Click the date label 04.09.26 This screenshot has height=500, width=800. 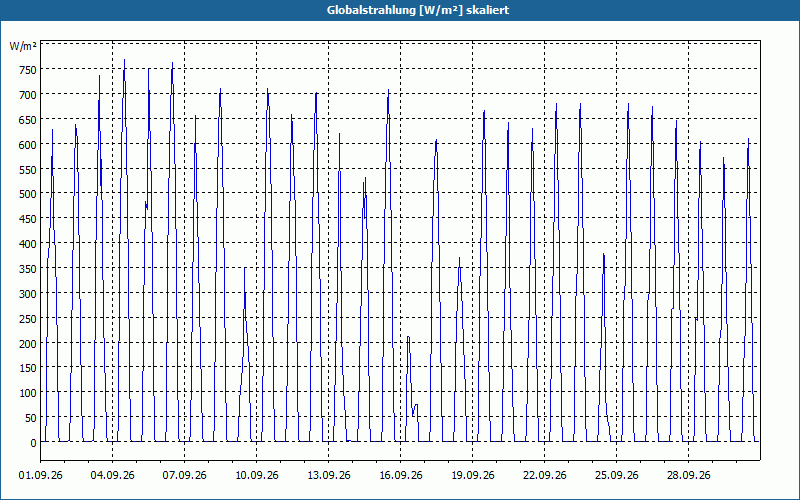[x=112, y=476]
